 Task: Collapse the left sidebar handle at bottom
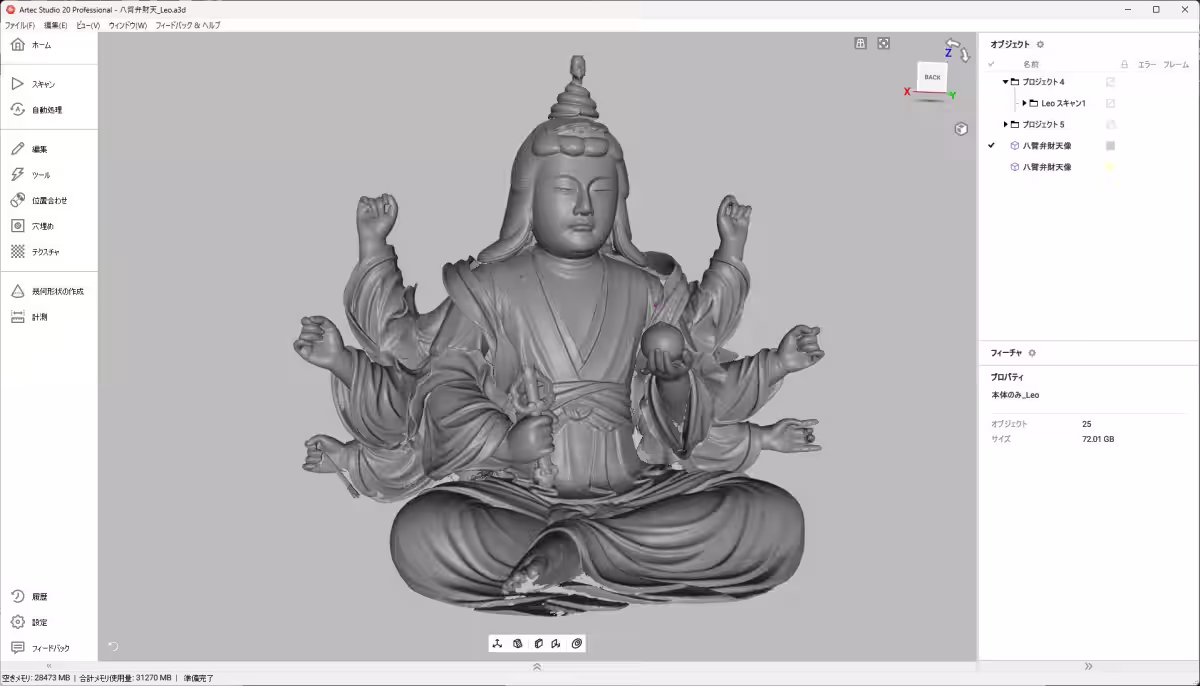(49, 666)
